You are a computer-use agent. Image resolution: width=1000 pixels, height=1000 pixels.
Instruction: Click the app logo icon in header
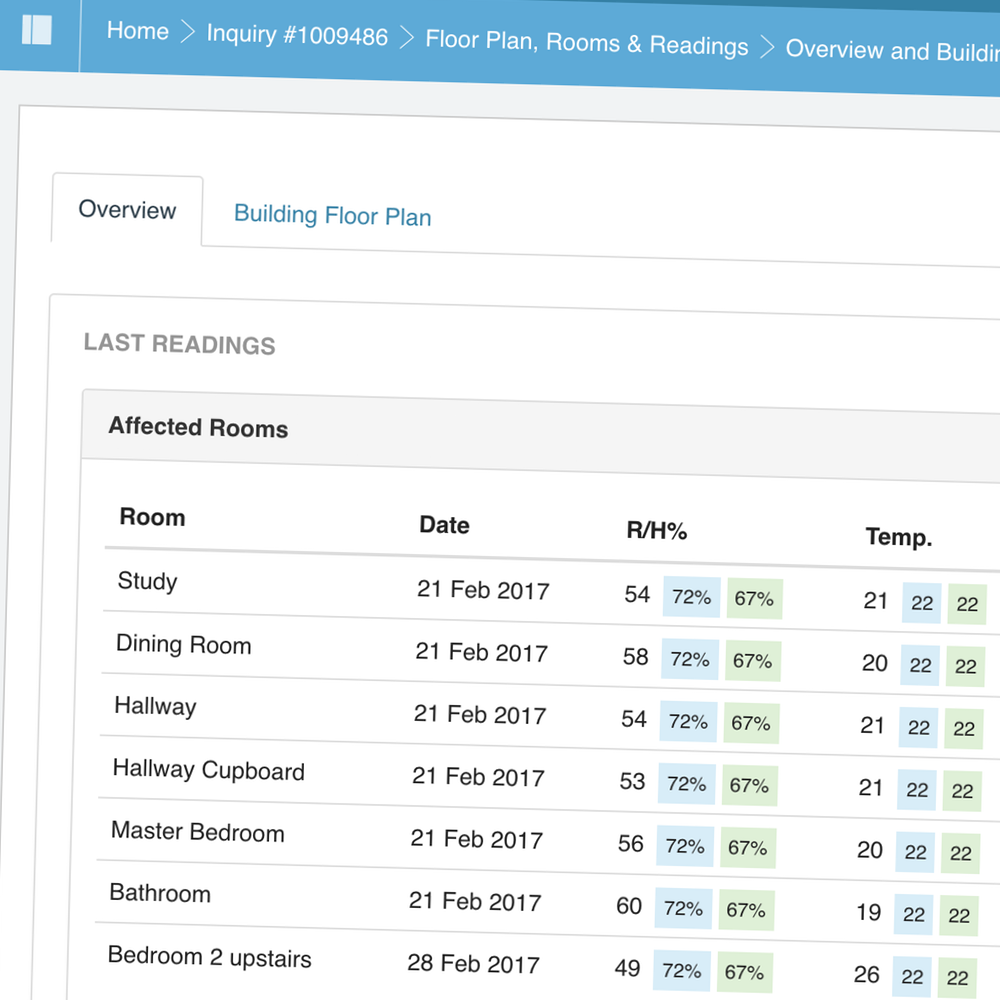pyautogui.click(x=36, y=30)
